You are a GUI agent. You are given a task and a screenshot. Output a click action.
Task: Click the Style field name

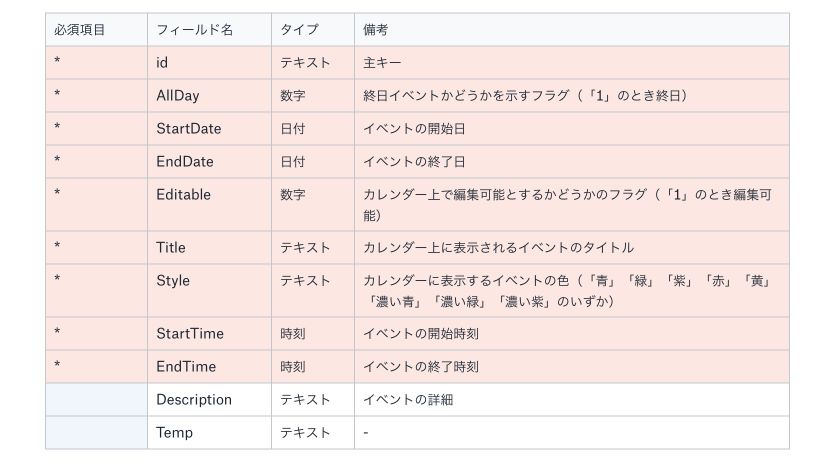click(173, 280)
